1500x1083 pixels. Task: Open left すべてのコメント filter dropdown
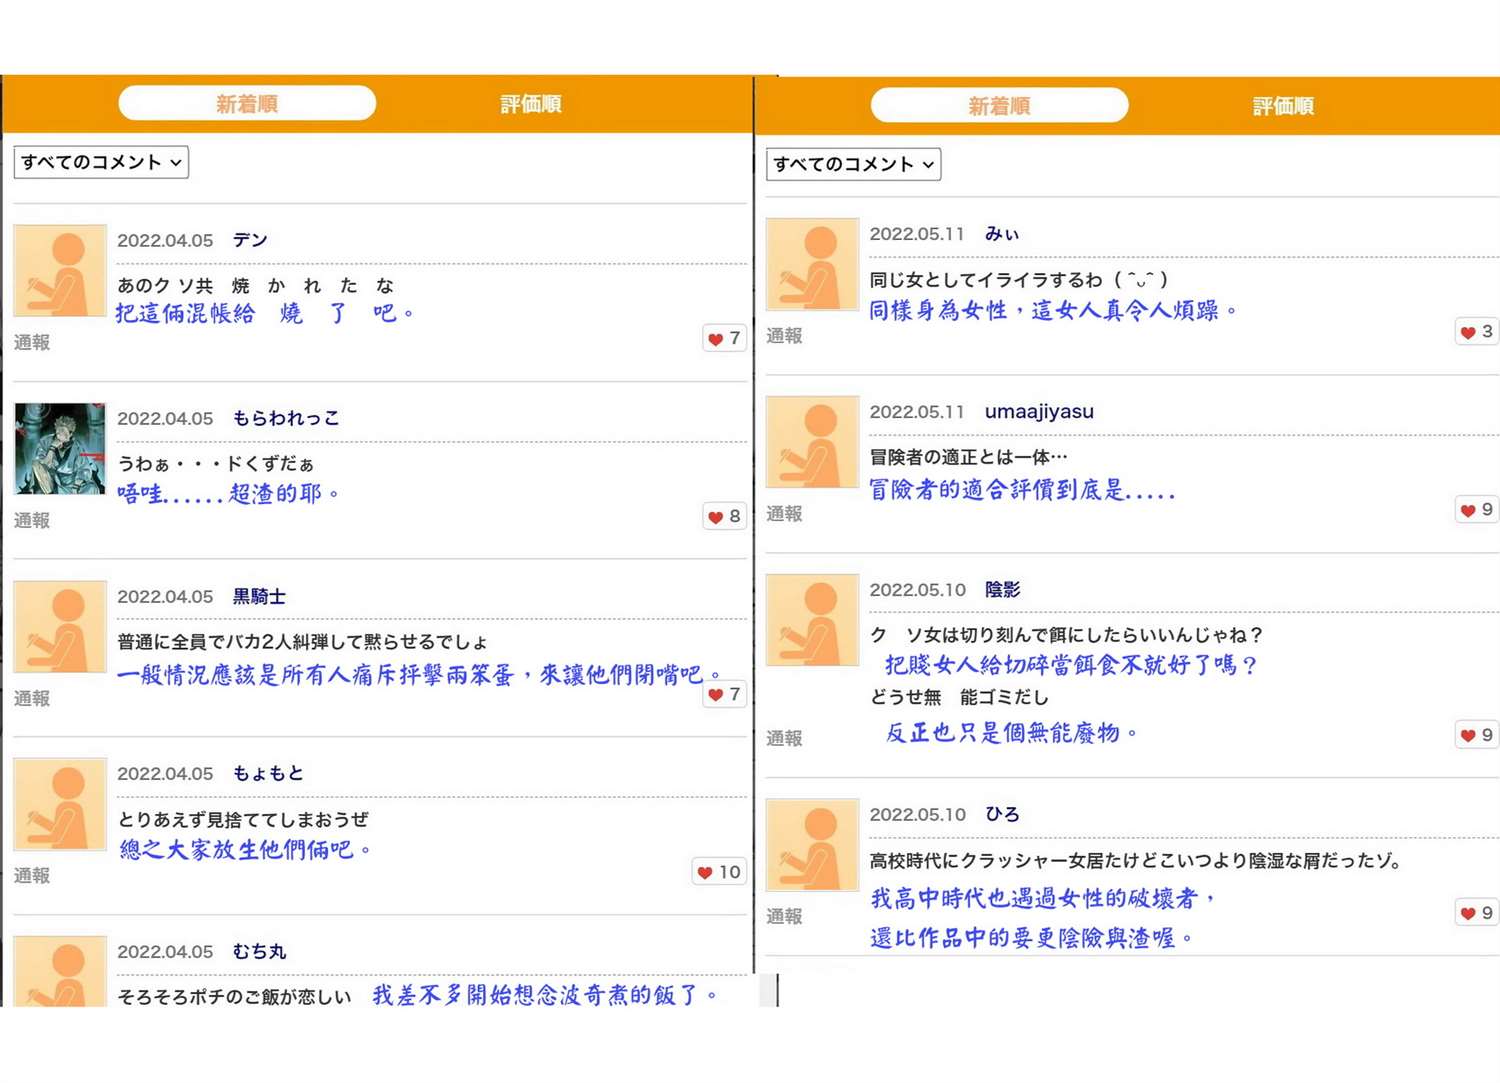click(101, 162)
